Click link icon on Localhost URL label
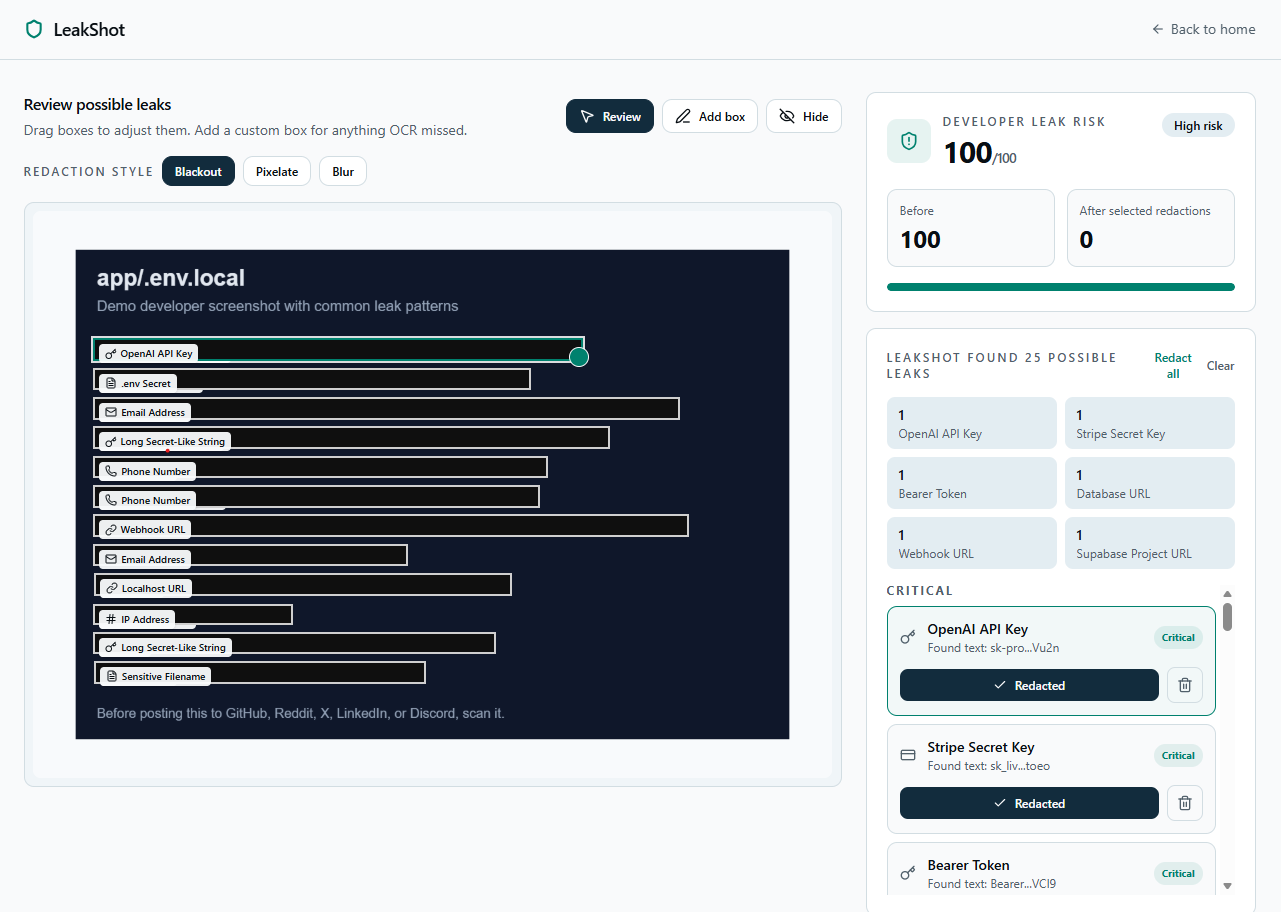The width and height of the screenshot is (1281, 912). [112, 588]
